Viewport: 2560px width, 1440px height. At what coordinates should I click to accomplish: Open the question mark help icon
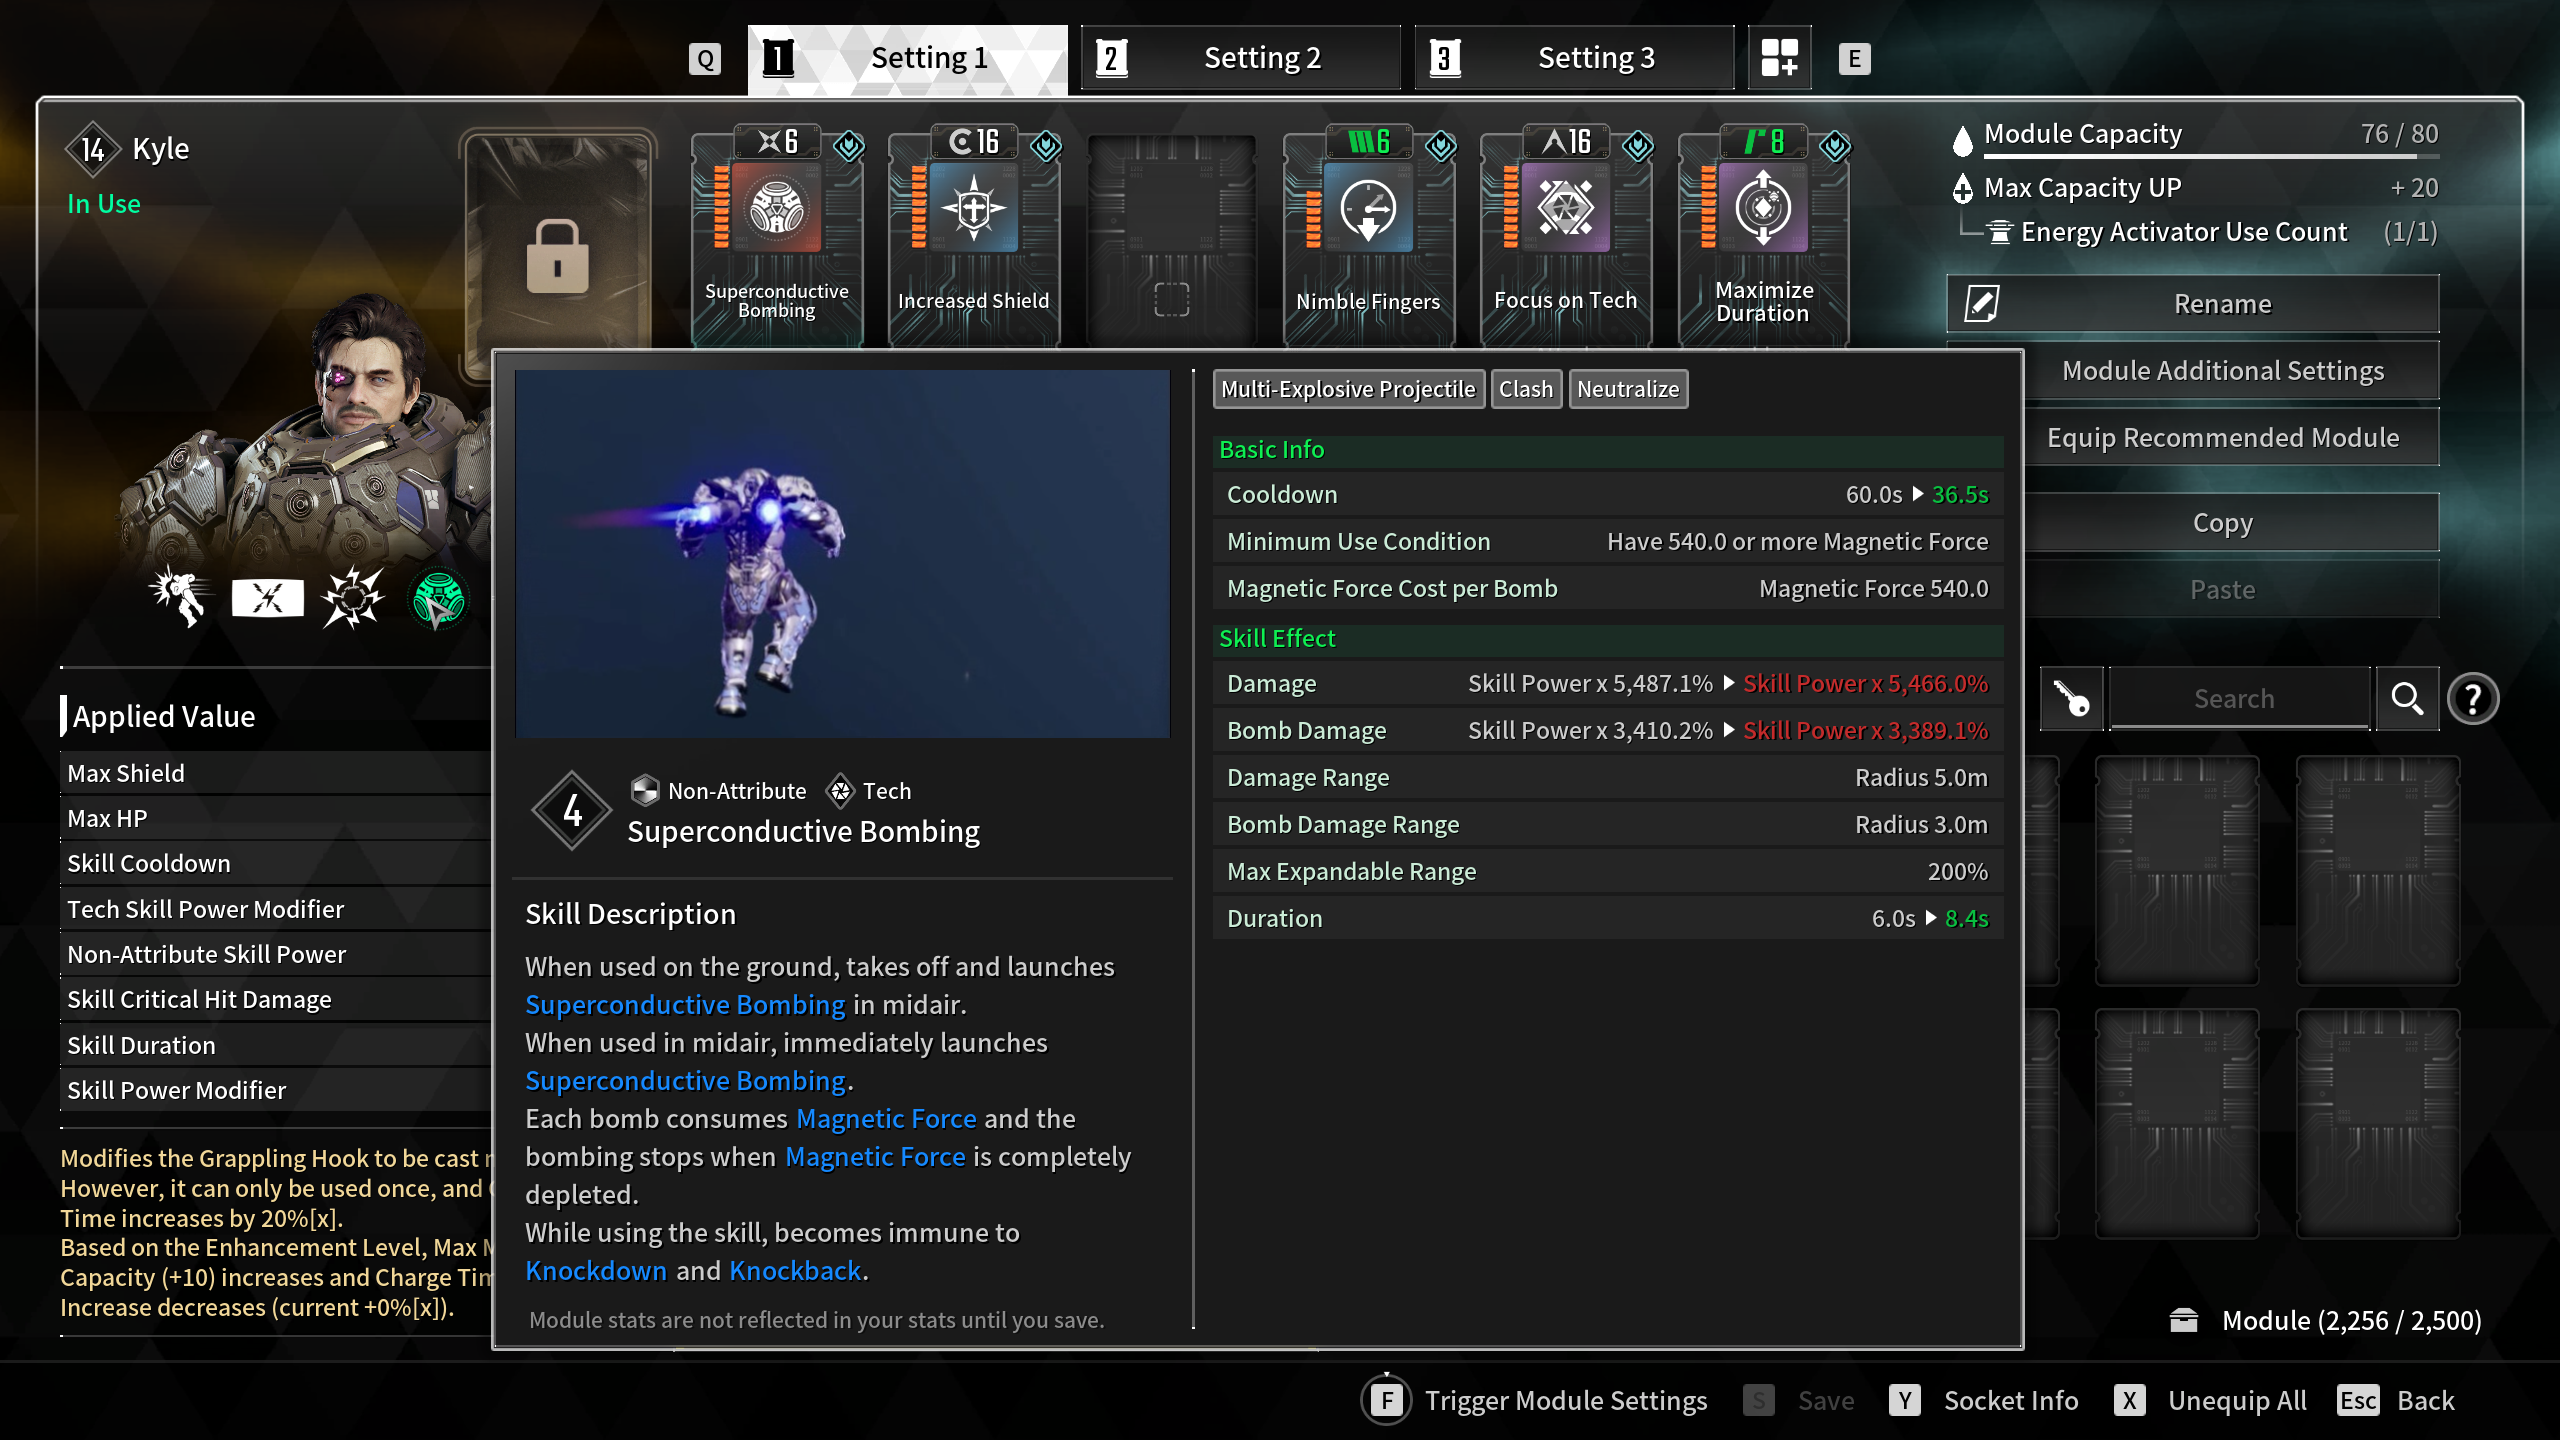(x=2473, y=699)
